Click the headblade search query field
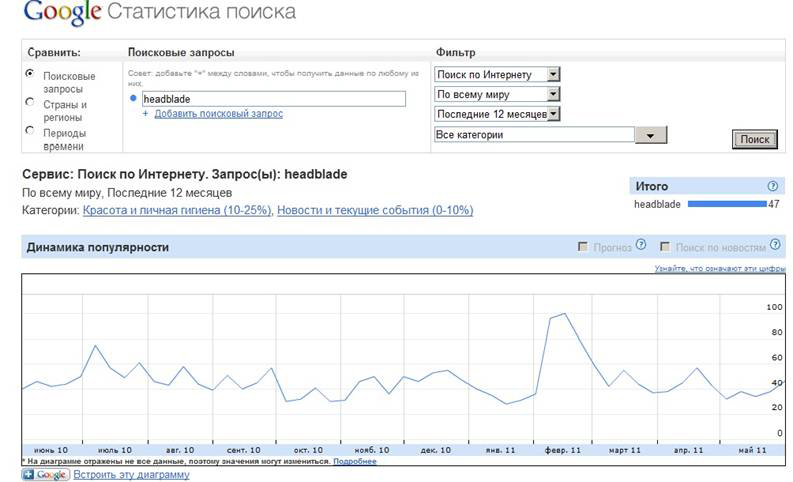 pyautogui.click(x=273, y=99)
